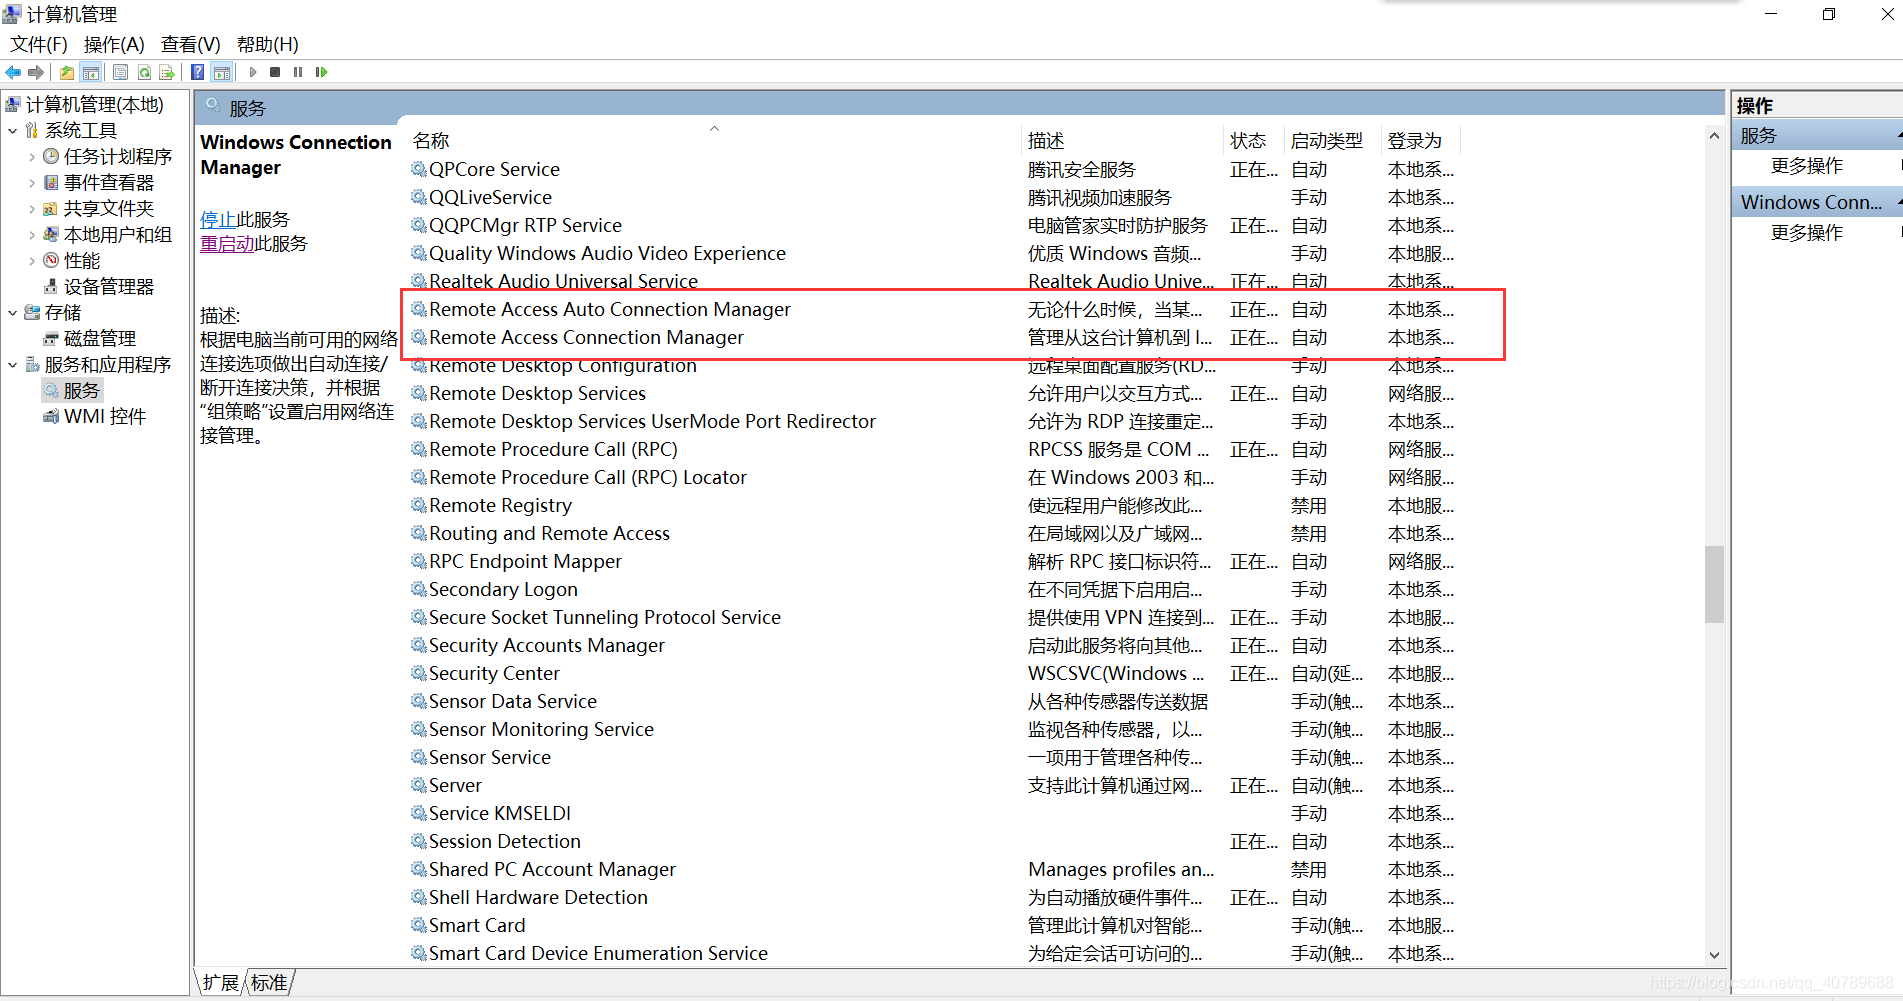Click the gear icon of Smart Card
Screen dimensions: 1903x1001
tap(419, 925)
